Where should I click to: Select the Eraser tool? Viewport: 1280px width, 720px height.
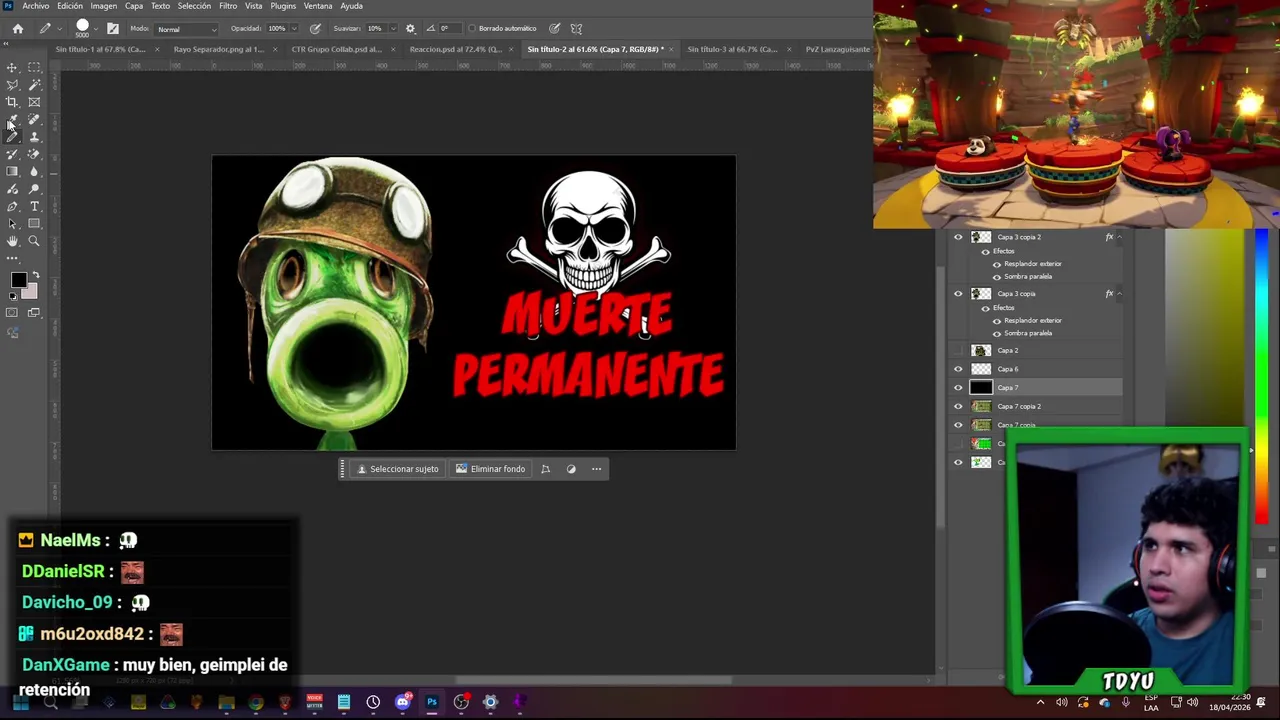point(34,154)
